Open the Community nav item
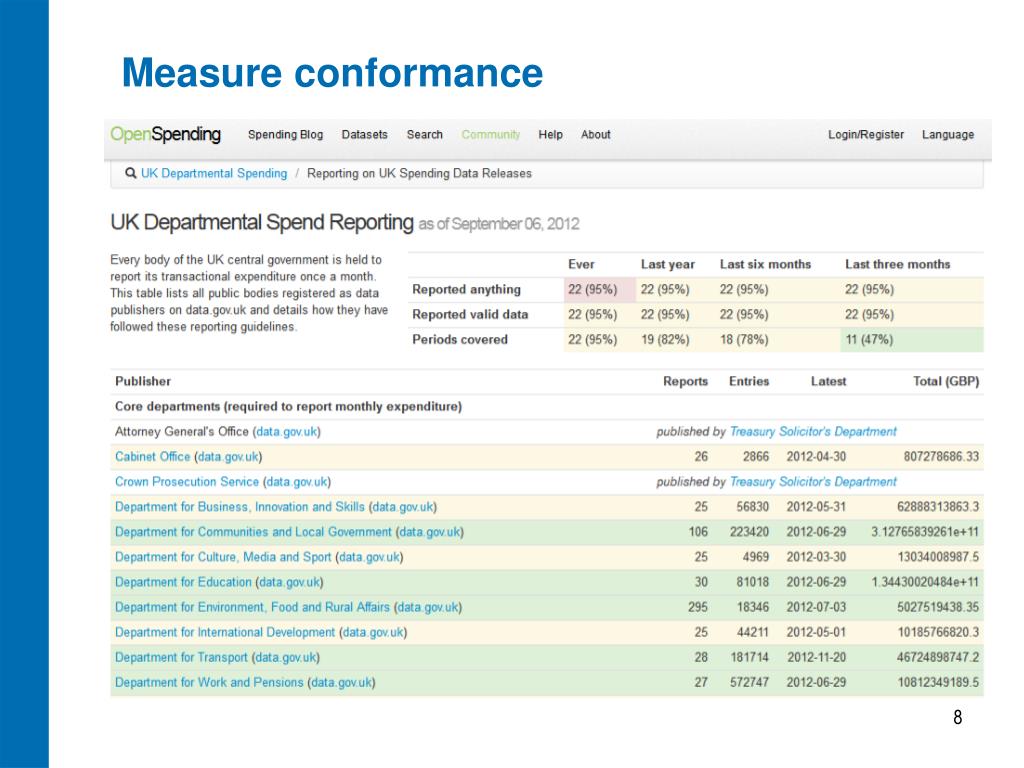1024x768 pixels. click(x=490, y=135)
